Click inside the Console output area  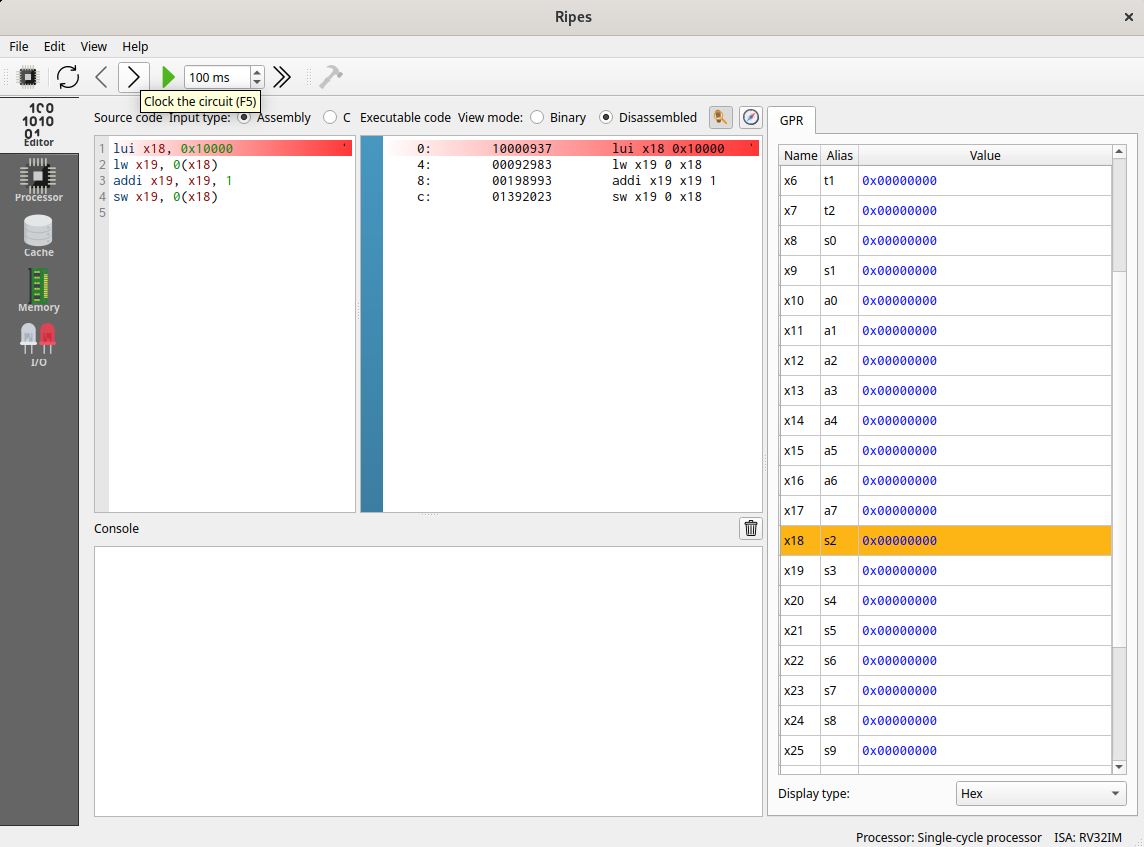(x=428, y=681)
